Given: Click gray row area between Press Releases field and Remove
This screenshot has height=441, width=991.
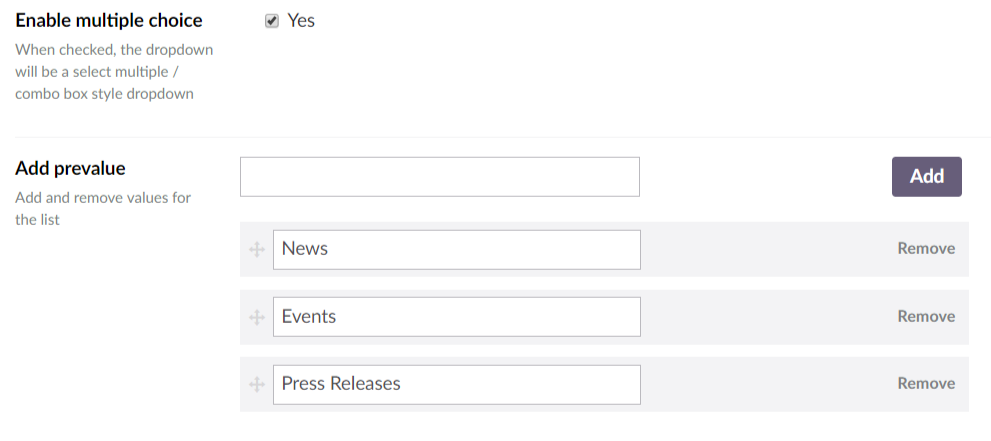Looking at the screenshot, I should [769, 384].
